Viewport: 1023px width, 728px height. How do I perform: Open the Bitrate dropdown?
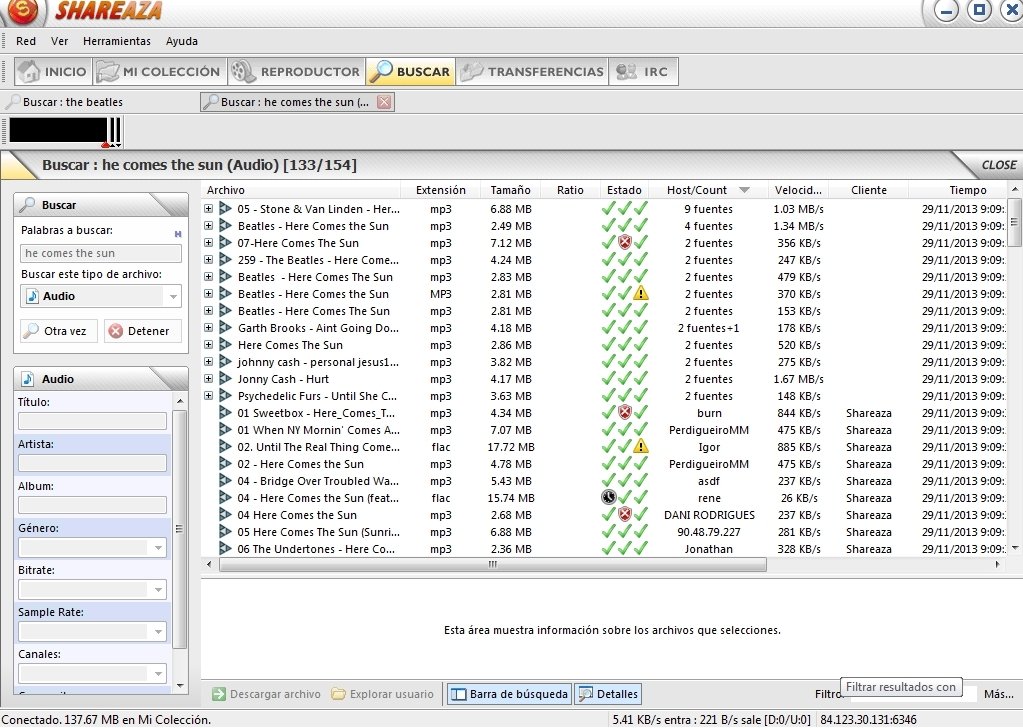click(92, 590)
